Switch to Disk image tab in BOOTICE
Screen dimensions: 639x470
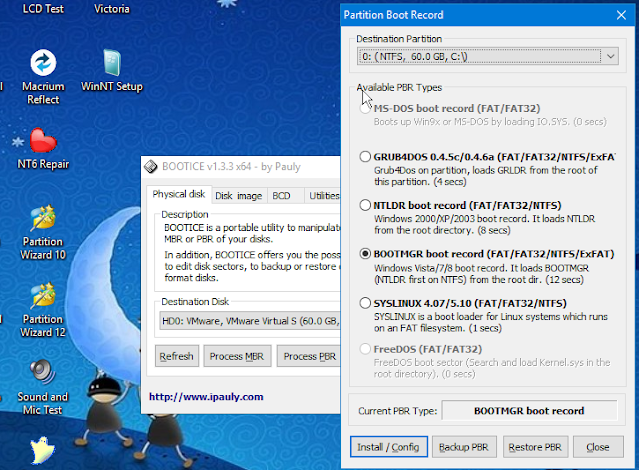238,196
